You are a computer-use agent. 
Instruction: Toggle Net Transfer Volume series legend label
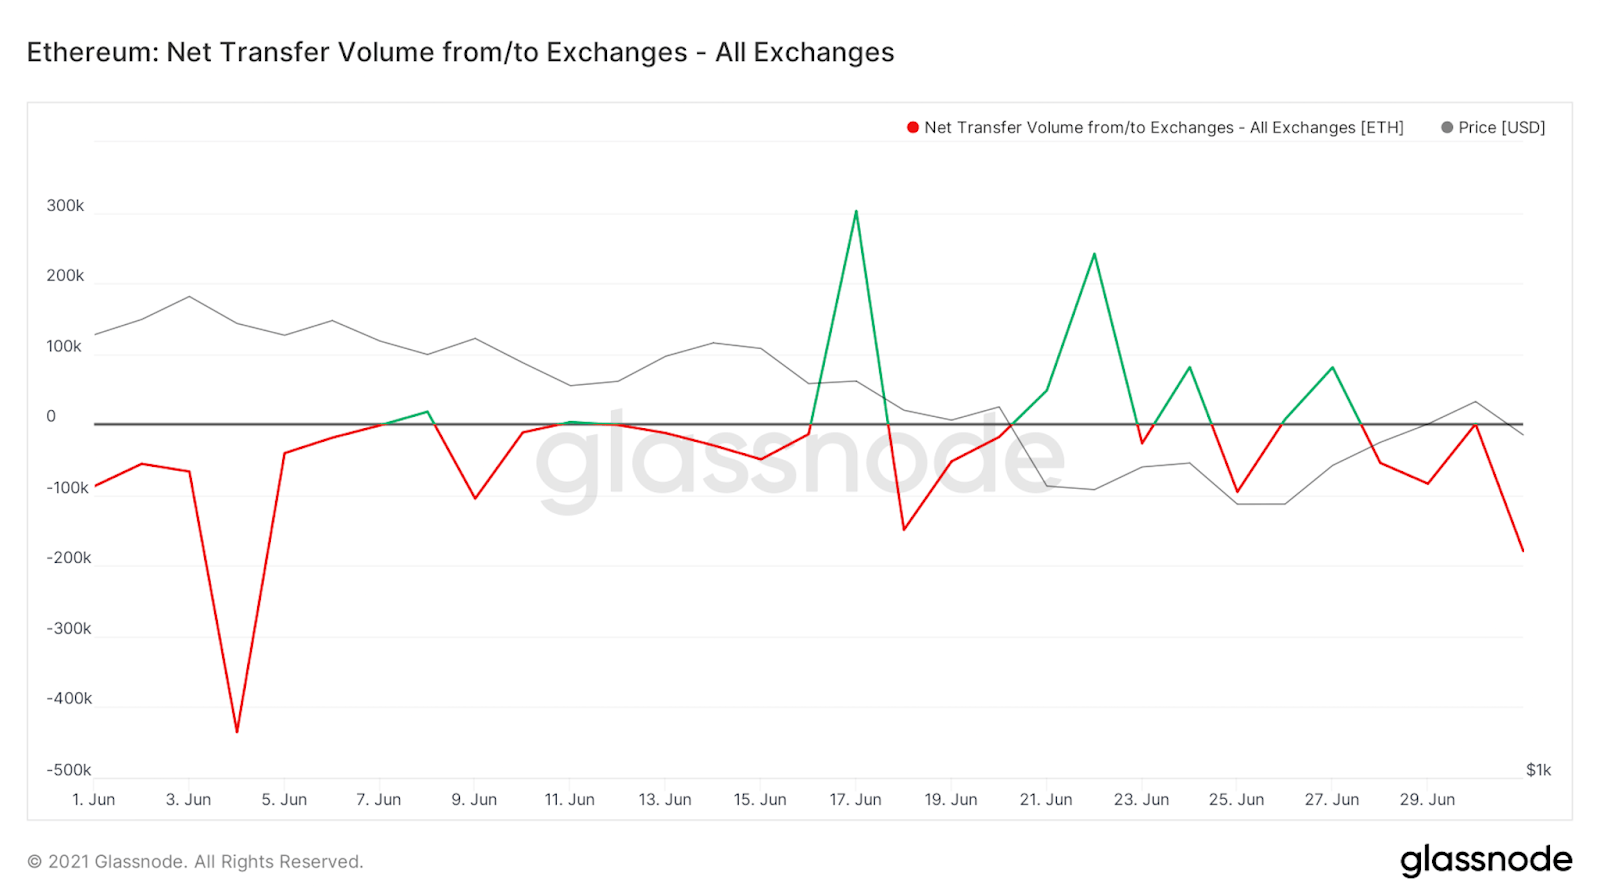click(1164, 127)
